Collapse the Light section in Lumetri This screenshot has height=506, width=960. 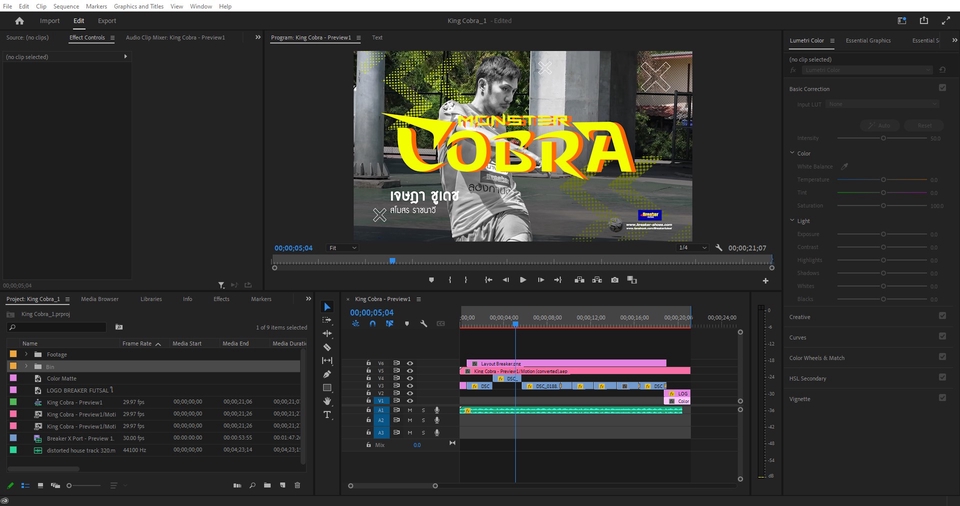(792, 221)
